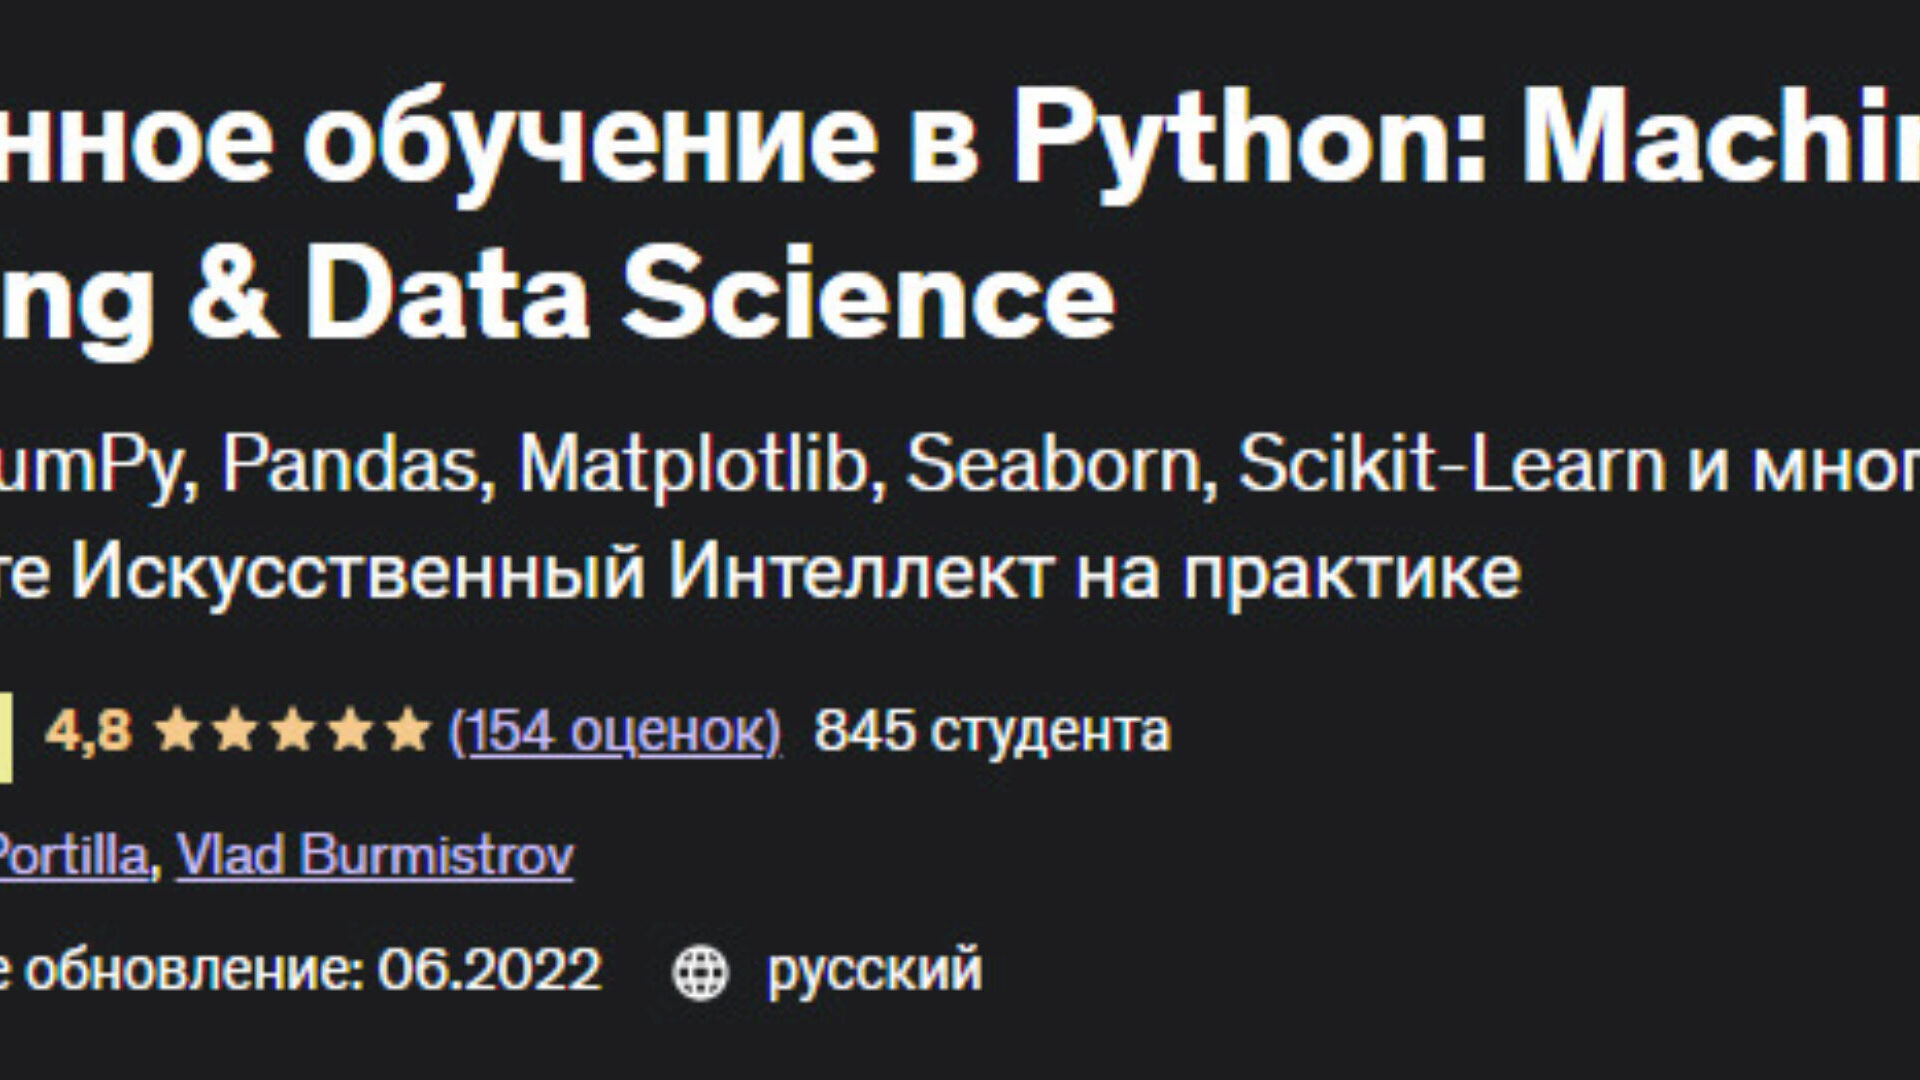
Task: Click Pandas in the subtitle
Action: 350,465
